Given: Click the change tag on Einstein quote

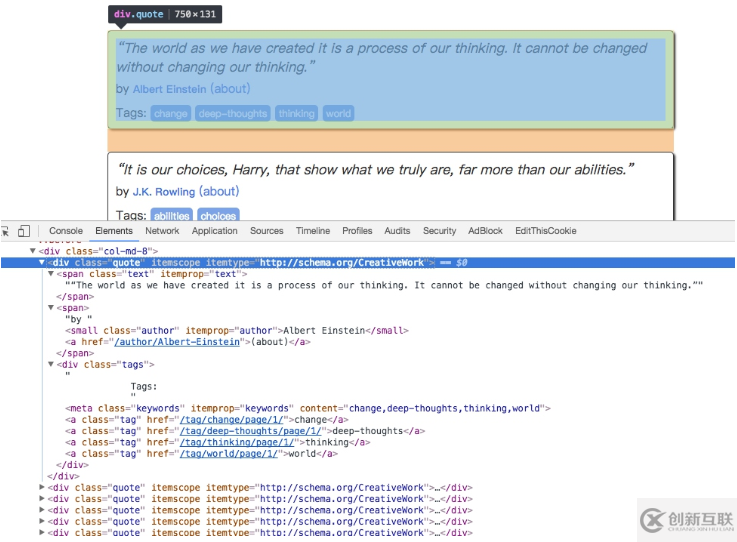Looking at the screenshot, I should tap(171, 113).
